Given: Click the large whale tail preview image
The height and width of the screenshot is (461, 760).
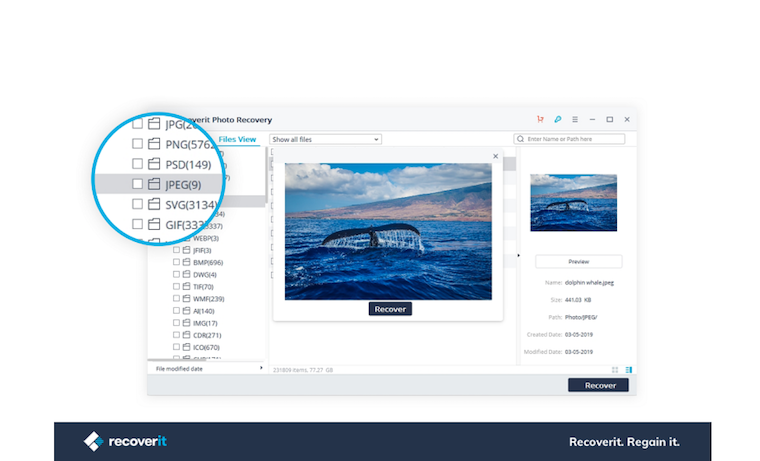Looking at the screenshot, I should (388, 232).
